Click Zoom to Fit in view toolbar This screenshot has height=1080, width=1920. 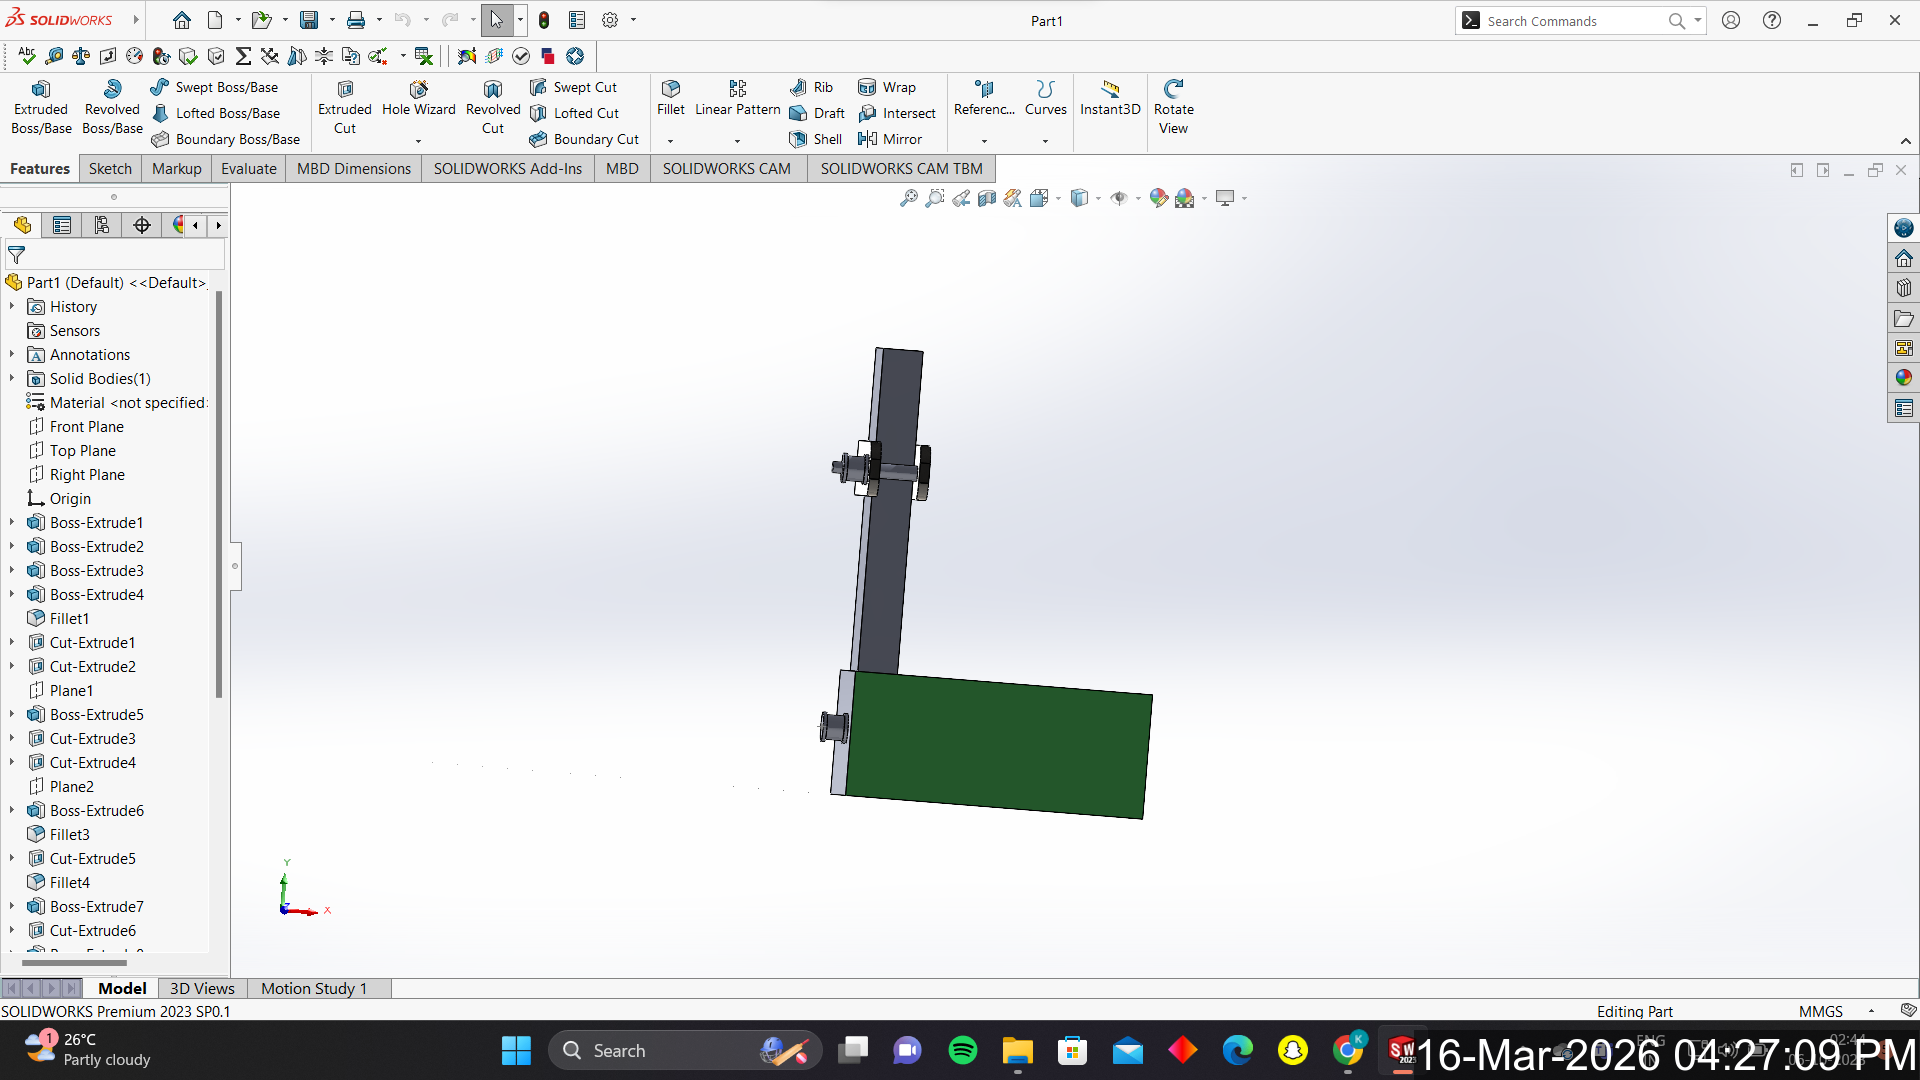tap(908, 198)
